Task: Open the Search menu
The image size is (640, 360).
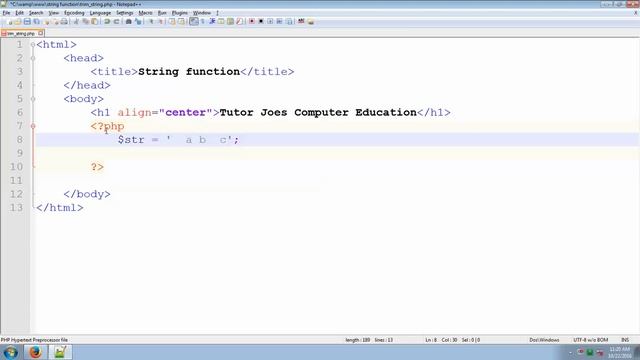Action: coord(36,13)
